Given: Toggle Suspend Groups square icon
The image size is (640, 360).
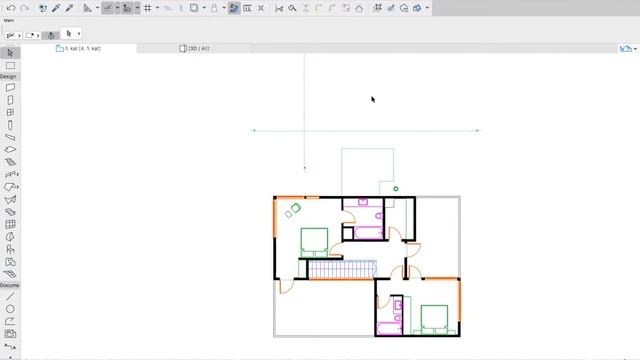Looking at the screenshot, I should click(x=194, y=8).
